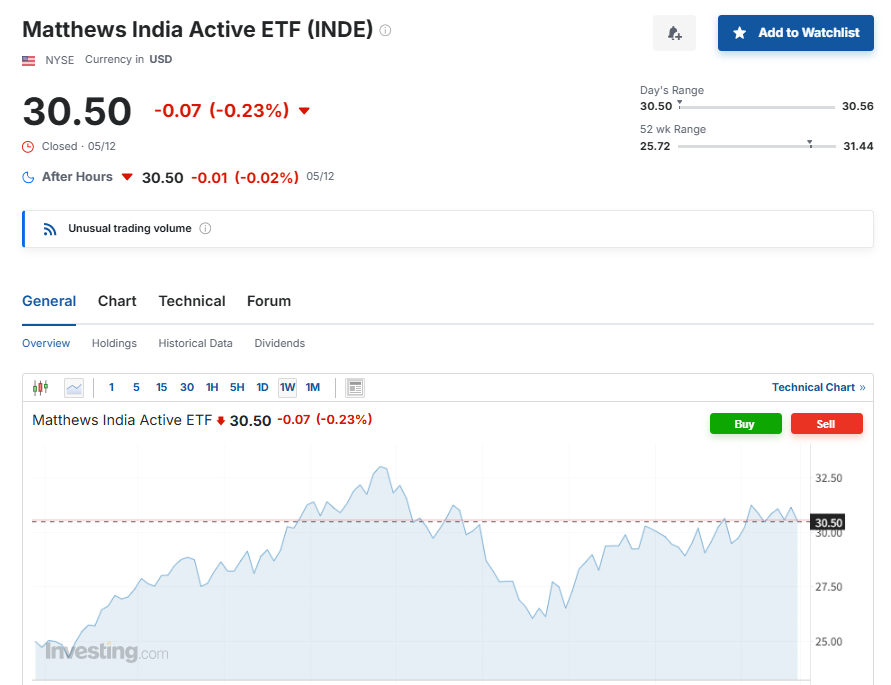Click the 52 wk Range slider marker

click(x=810, y=144)
